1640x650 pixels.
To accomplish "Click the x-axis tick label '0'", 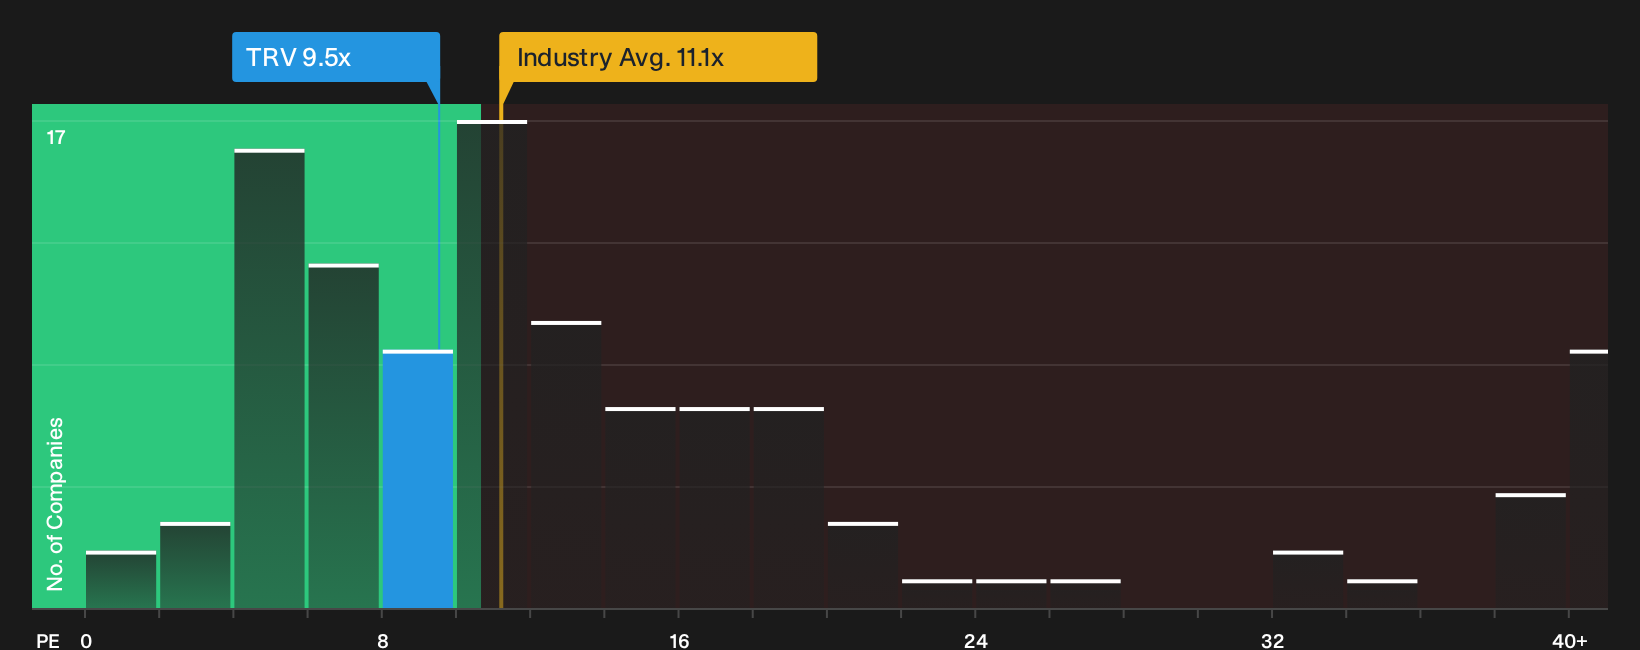I will [x=86, y=641].
